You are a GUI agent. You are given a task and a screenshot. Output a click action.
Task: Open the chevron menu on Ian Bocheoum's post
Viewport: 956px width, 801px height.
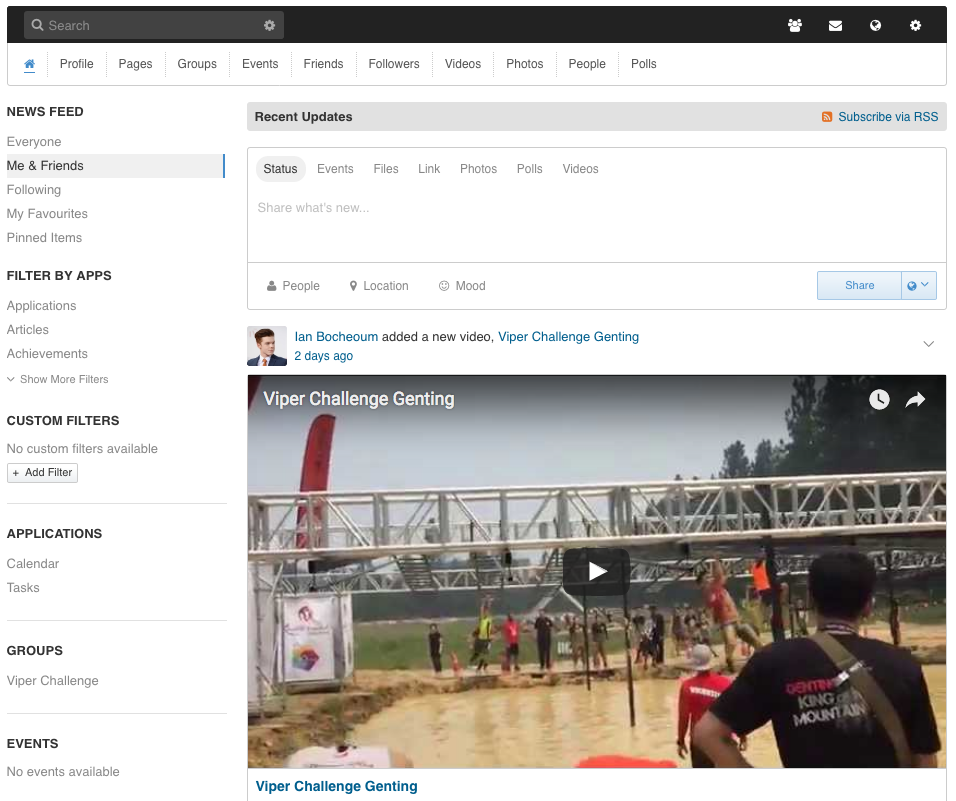929,343
